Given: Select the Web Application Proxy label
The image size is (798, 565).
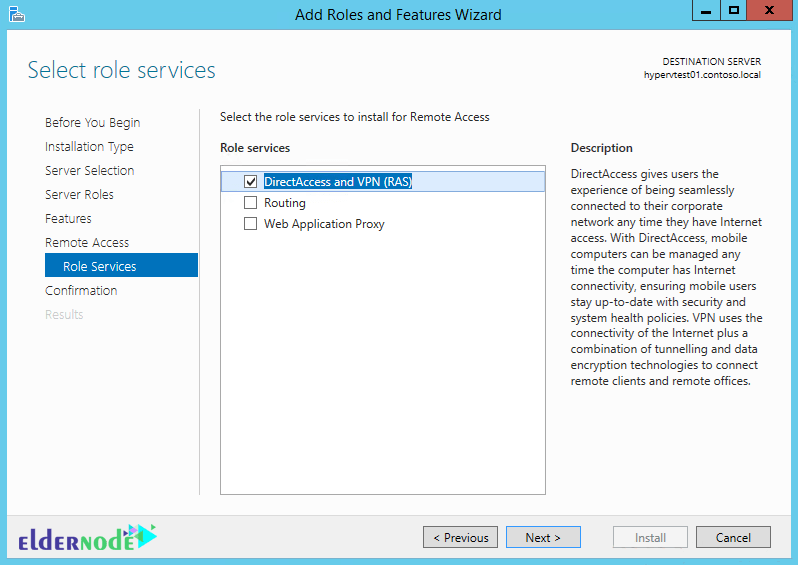Looking at the screenshot, I should click(x=324, y=224).
